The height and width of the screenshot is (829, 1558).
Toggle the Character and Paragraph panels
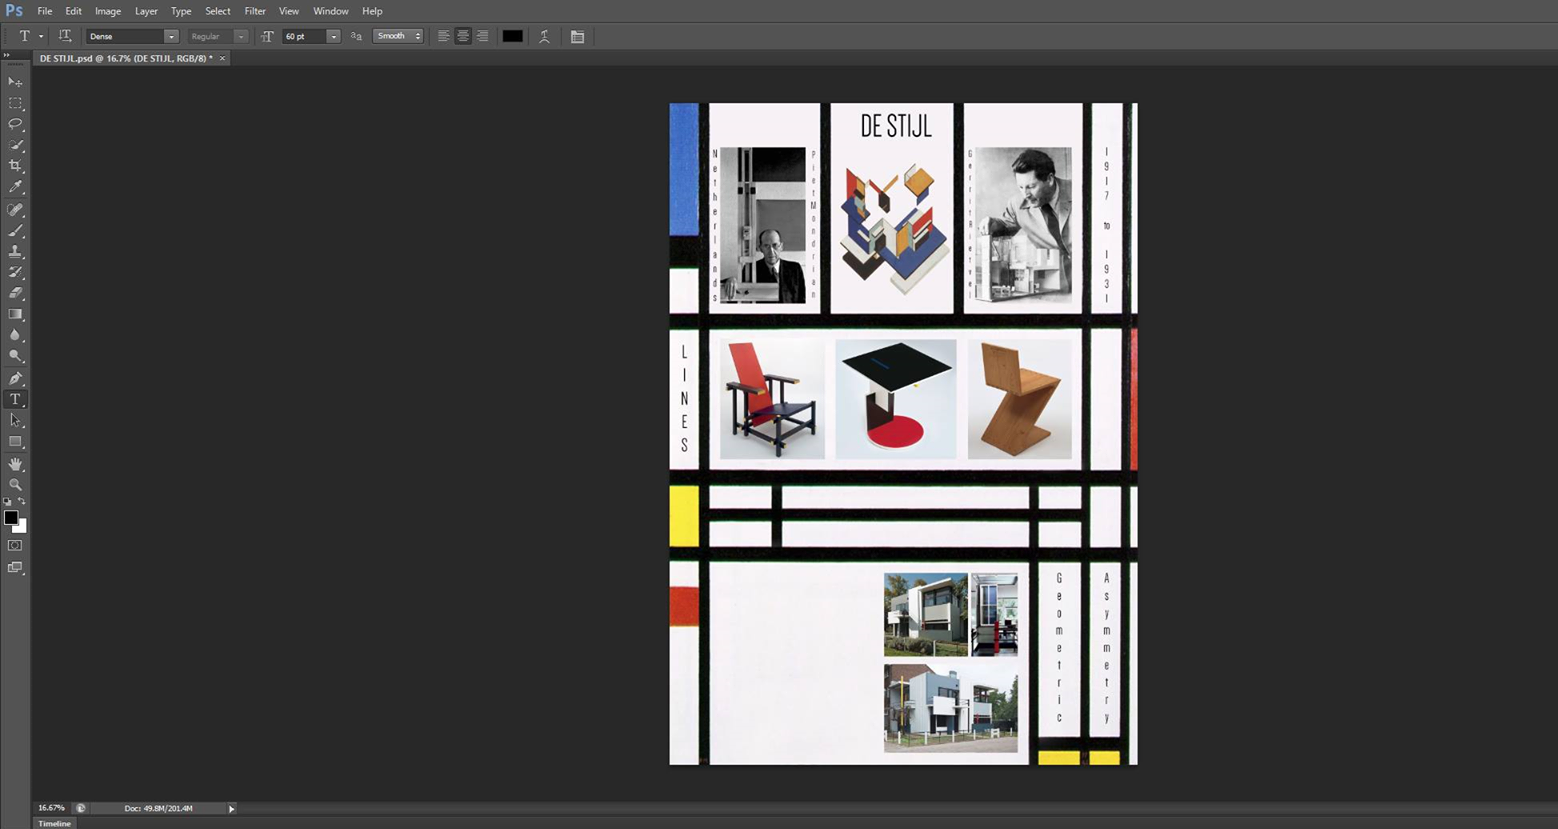point(578,36)
